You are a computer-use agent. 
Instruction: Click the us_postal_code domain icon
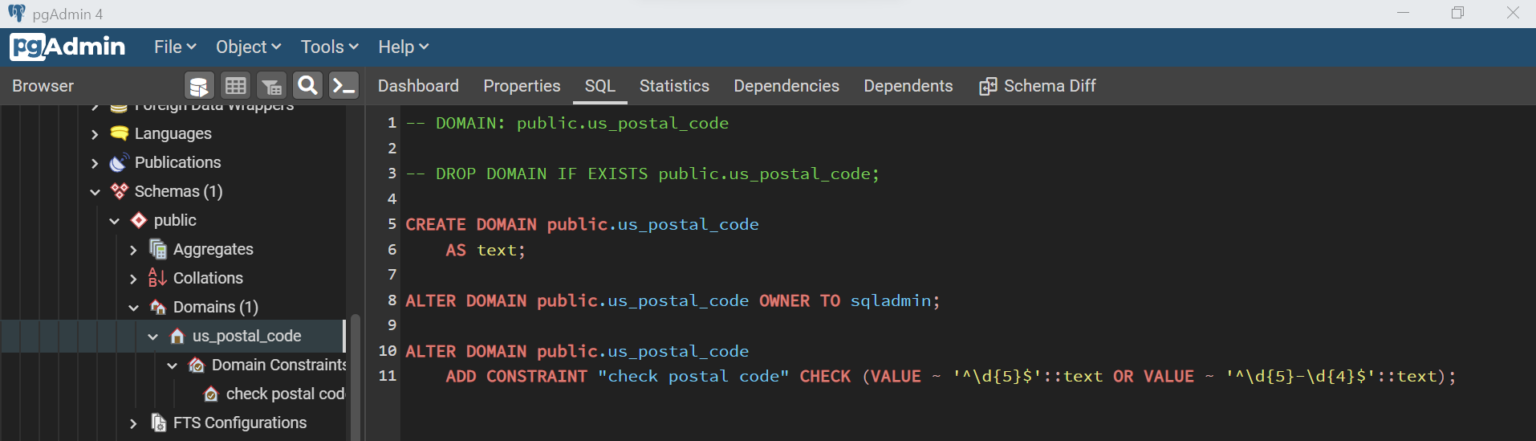click(x=177, y=336)
